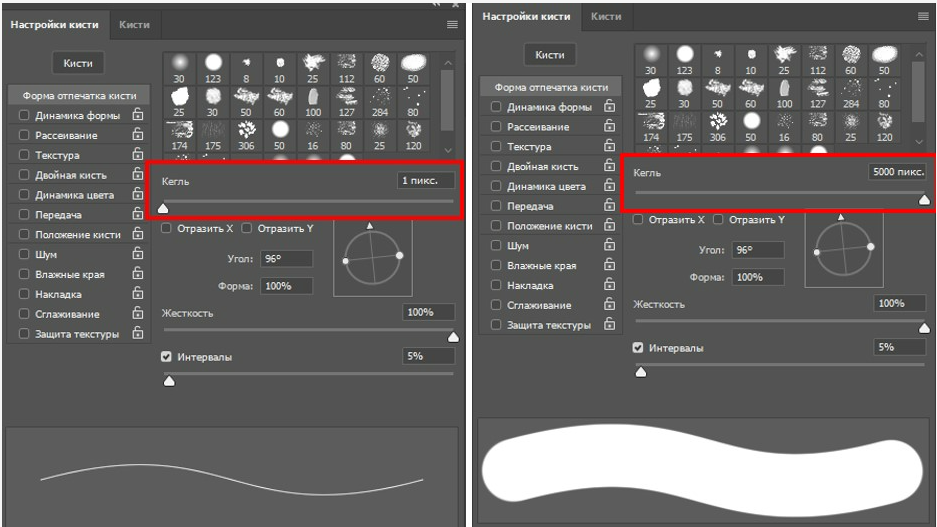Image resolution: width=937 pixels, height=527 pixels.
Task: Switch to Кисти tab in left panel
Action: click(134, 24)
